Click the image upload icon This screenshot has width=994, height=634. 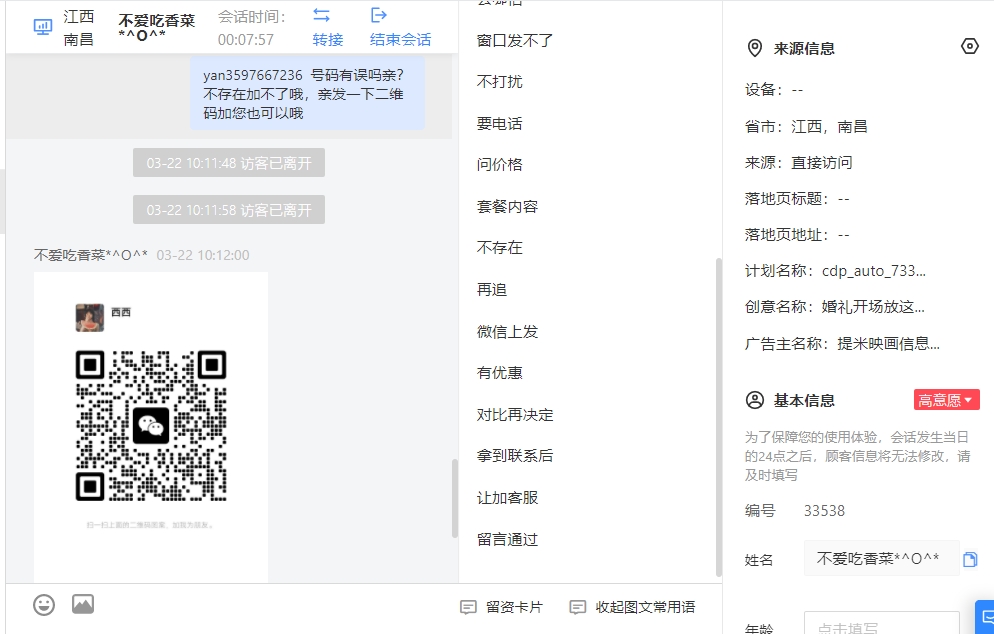83,604
